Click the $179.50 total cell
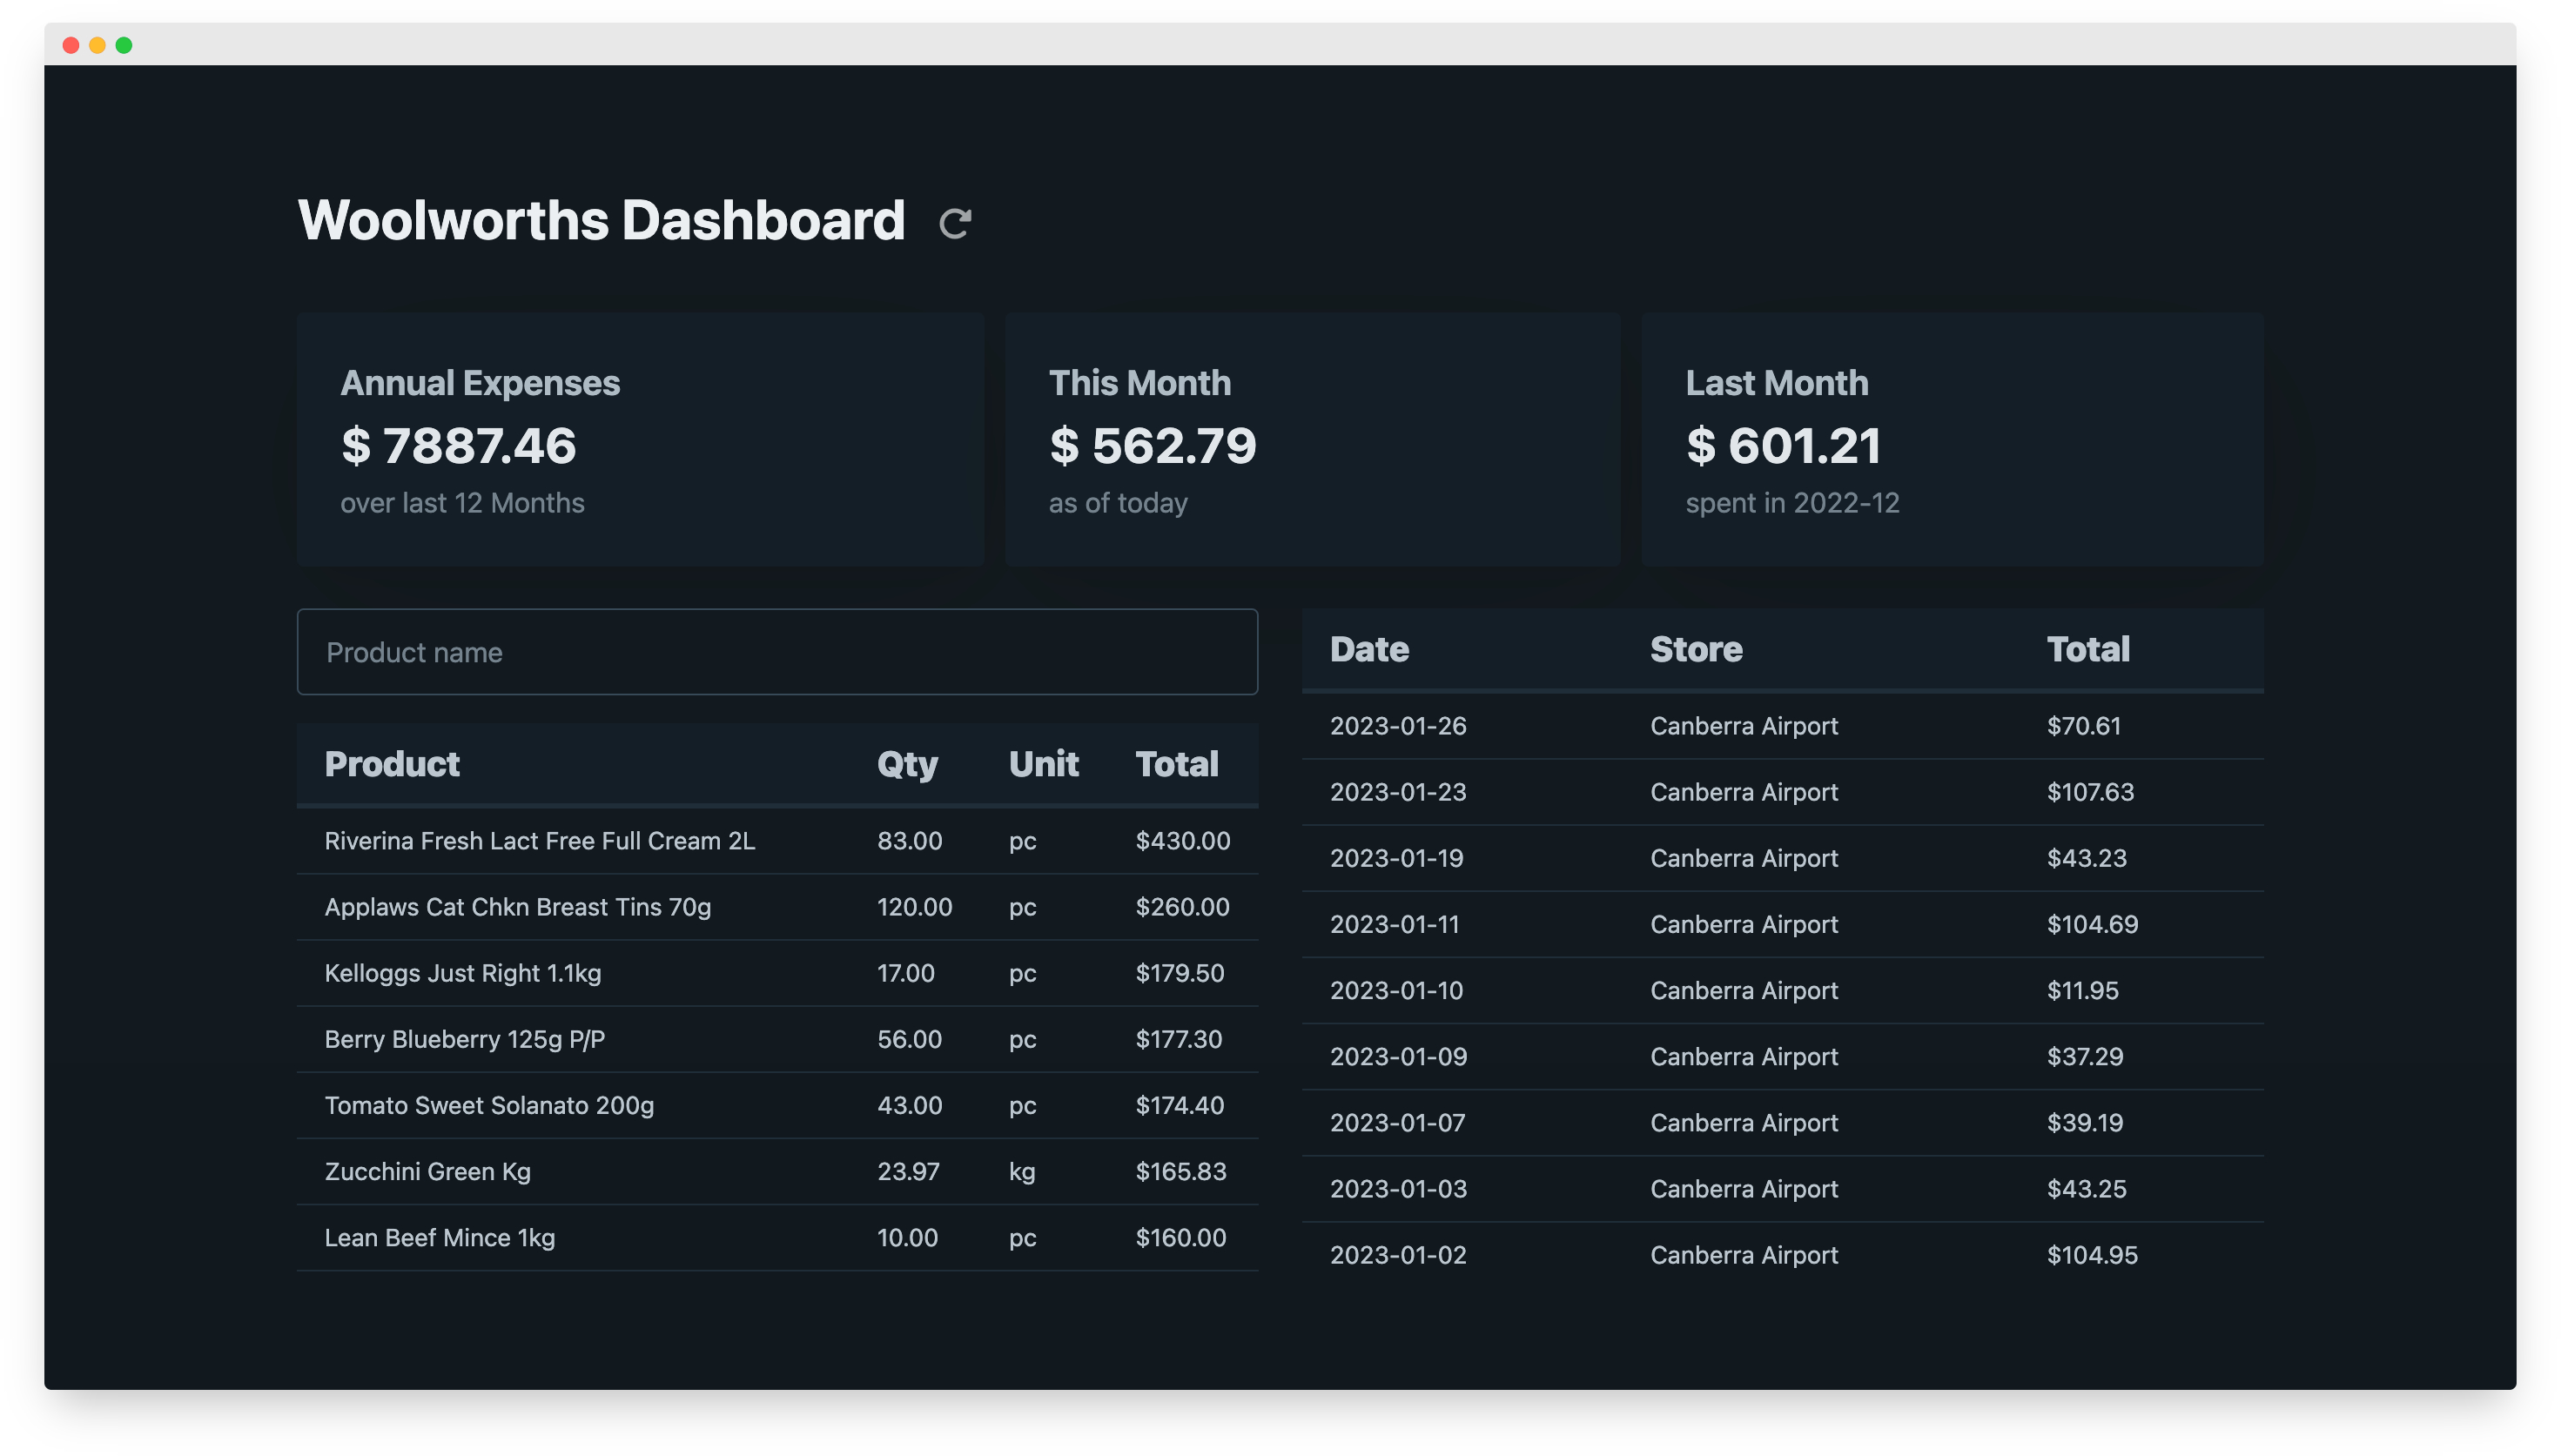 [x=1179, y=973]
